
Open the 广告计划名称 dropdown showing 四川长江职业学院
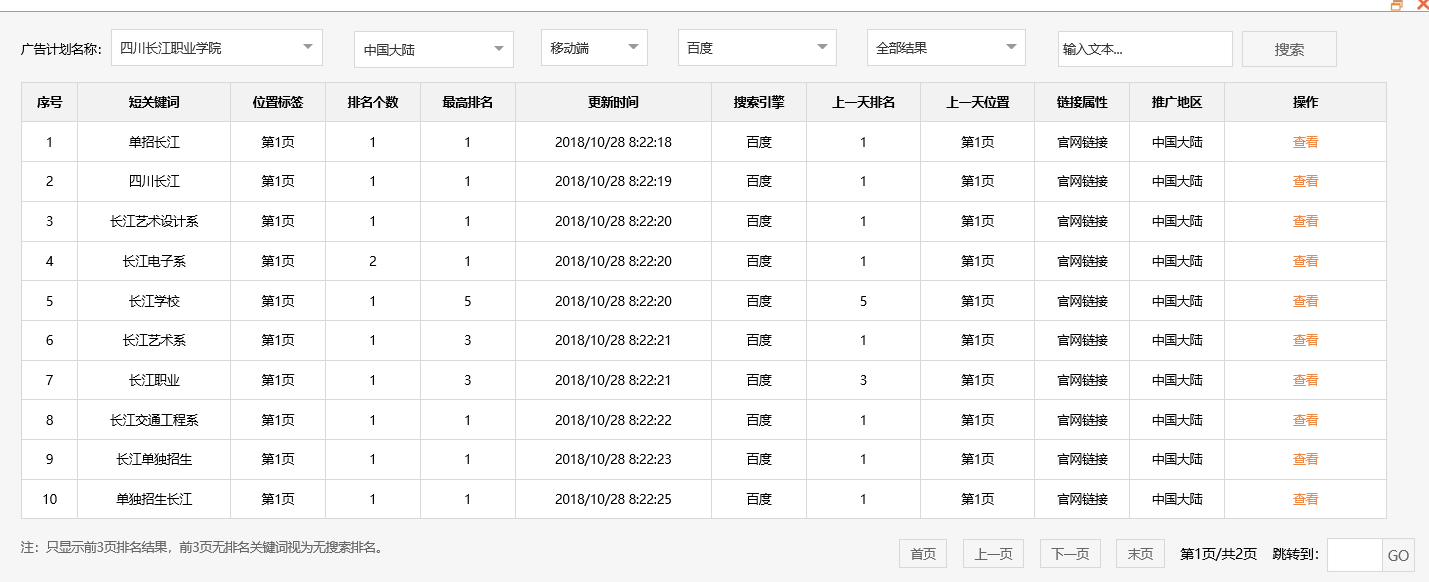[216, 48]
